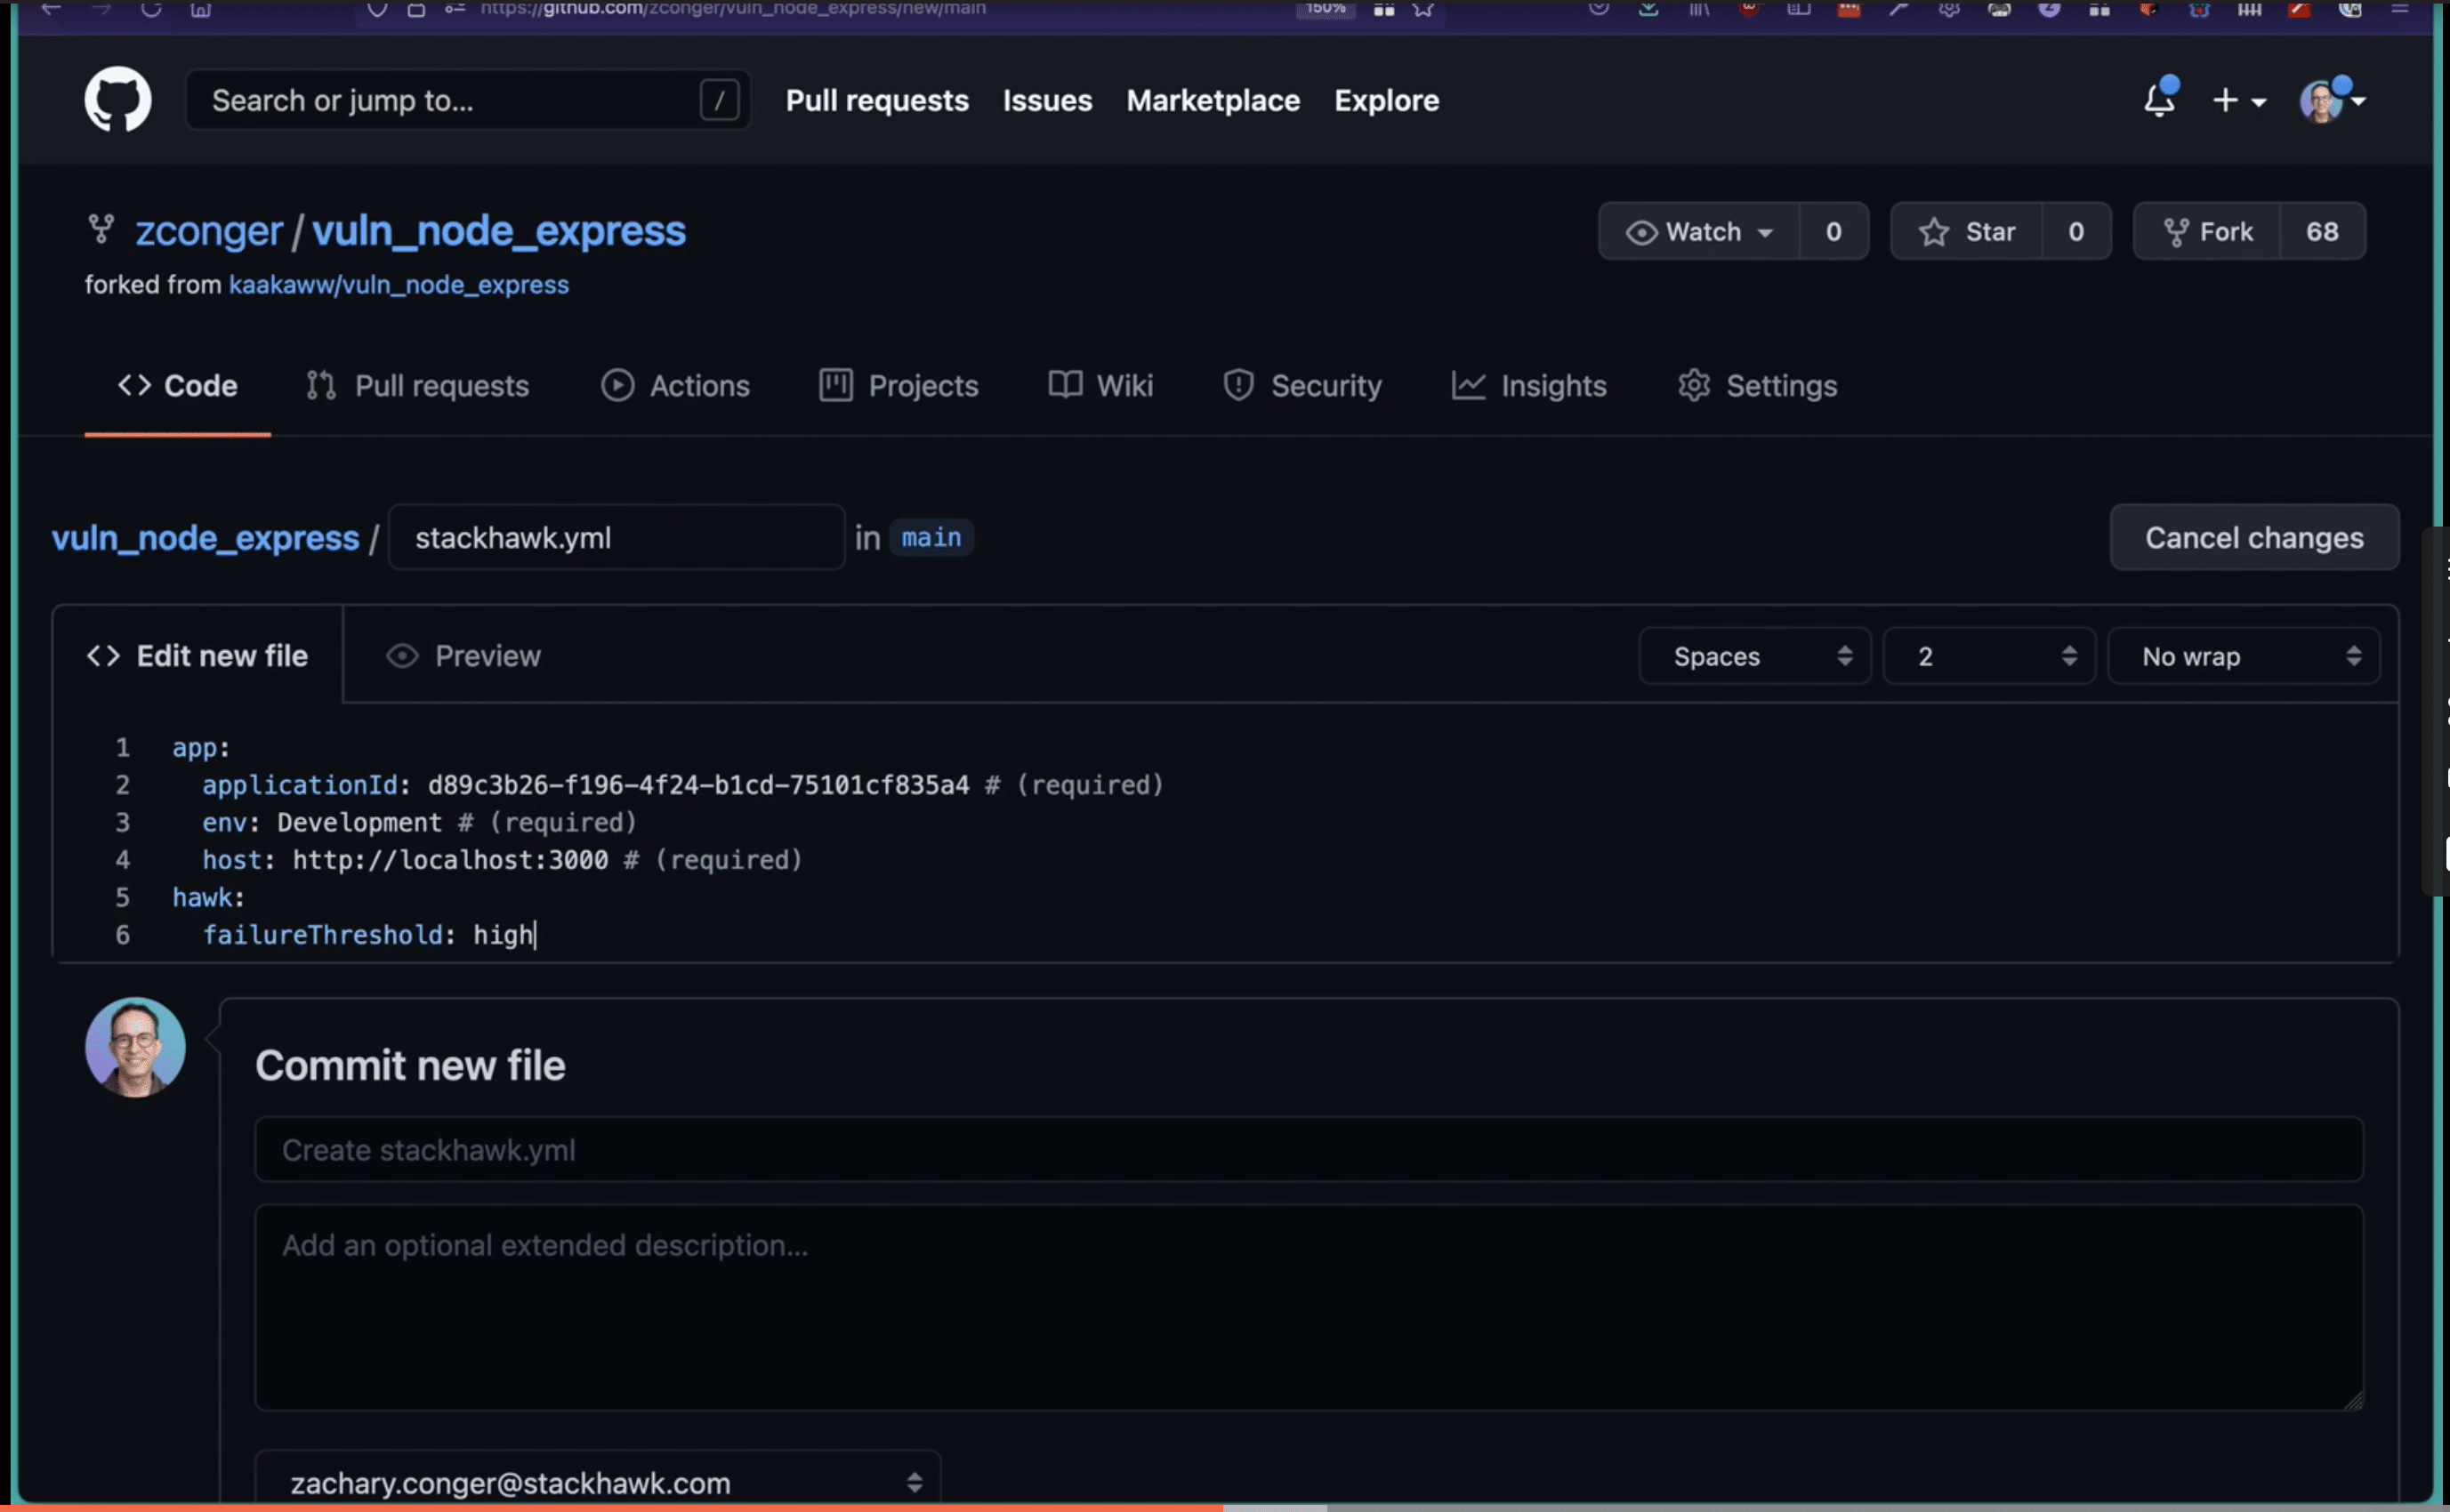Open the notifications bell
The height and width of the screenshot is (1512, 2450).
[2160, 98]
